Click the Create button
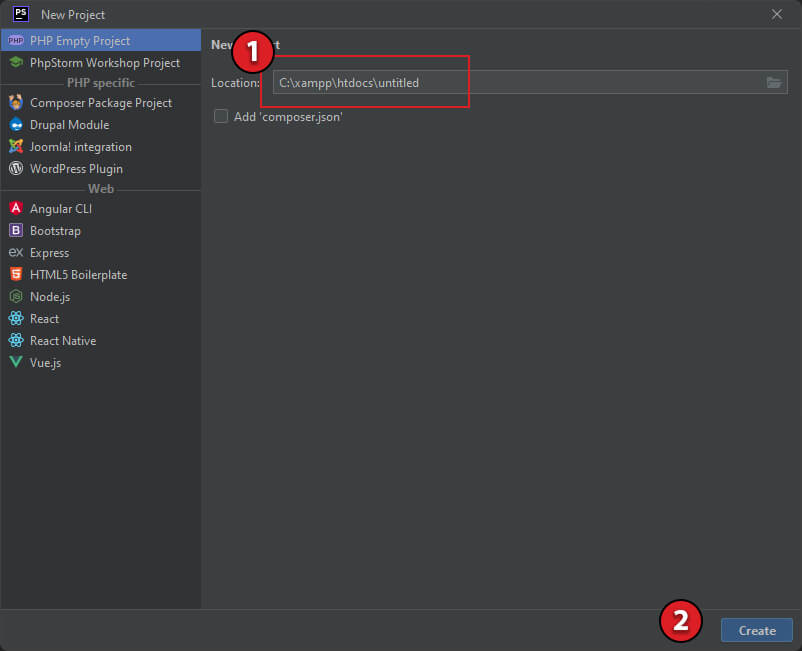Viewport: 802px width, 651px height. (756, 630)
